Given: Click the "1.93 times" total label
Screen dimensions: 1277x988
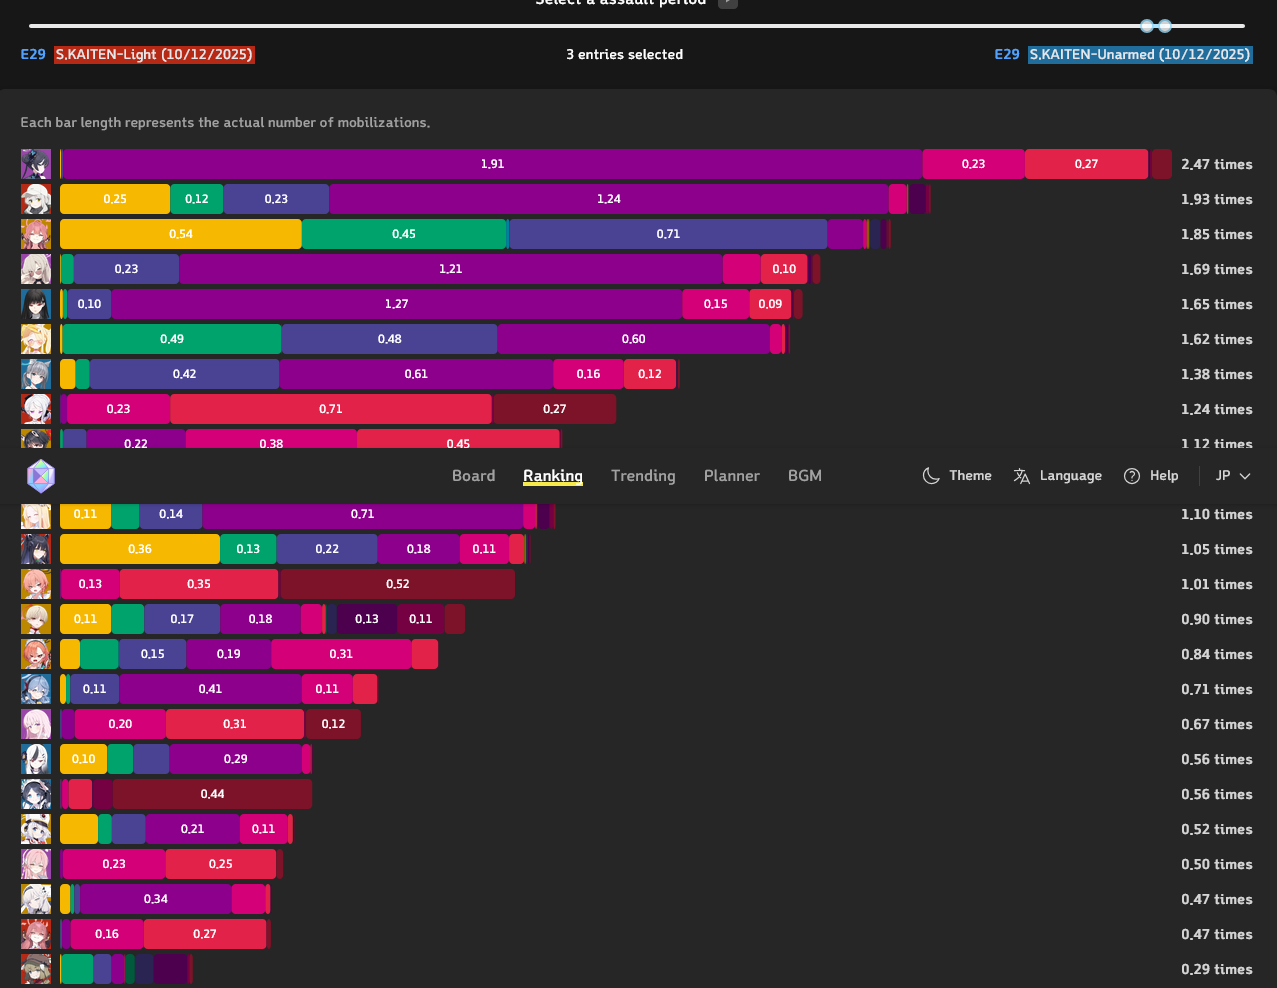Looking at the screenshot, I should click(1216, 199).
